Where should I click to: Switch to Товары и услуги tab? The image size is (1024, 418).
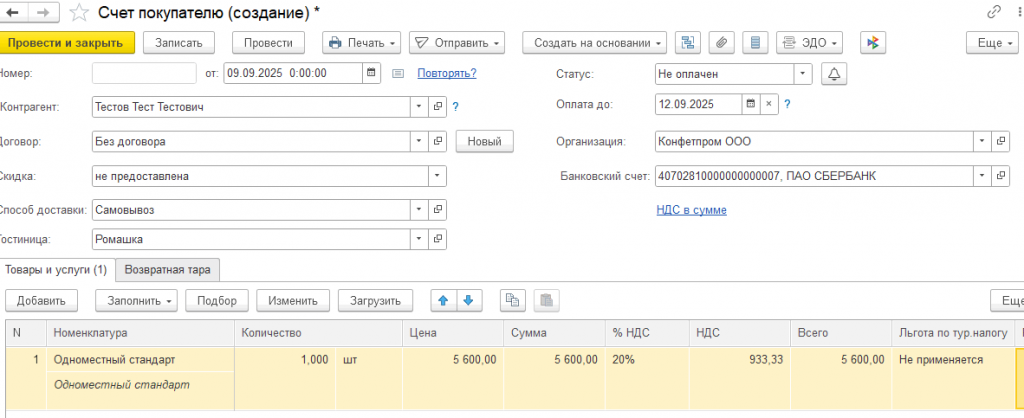(x=58, y=269)
